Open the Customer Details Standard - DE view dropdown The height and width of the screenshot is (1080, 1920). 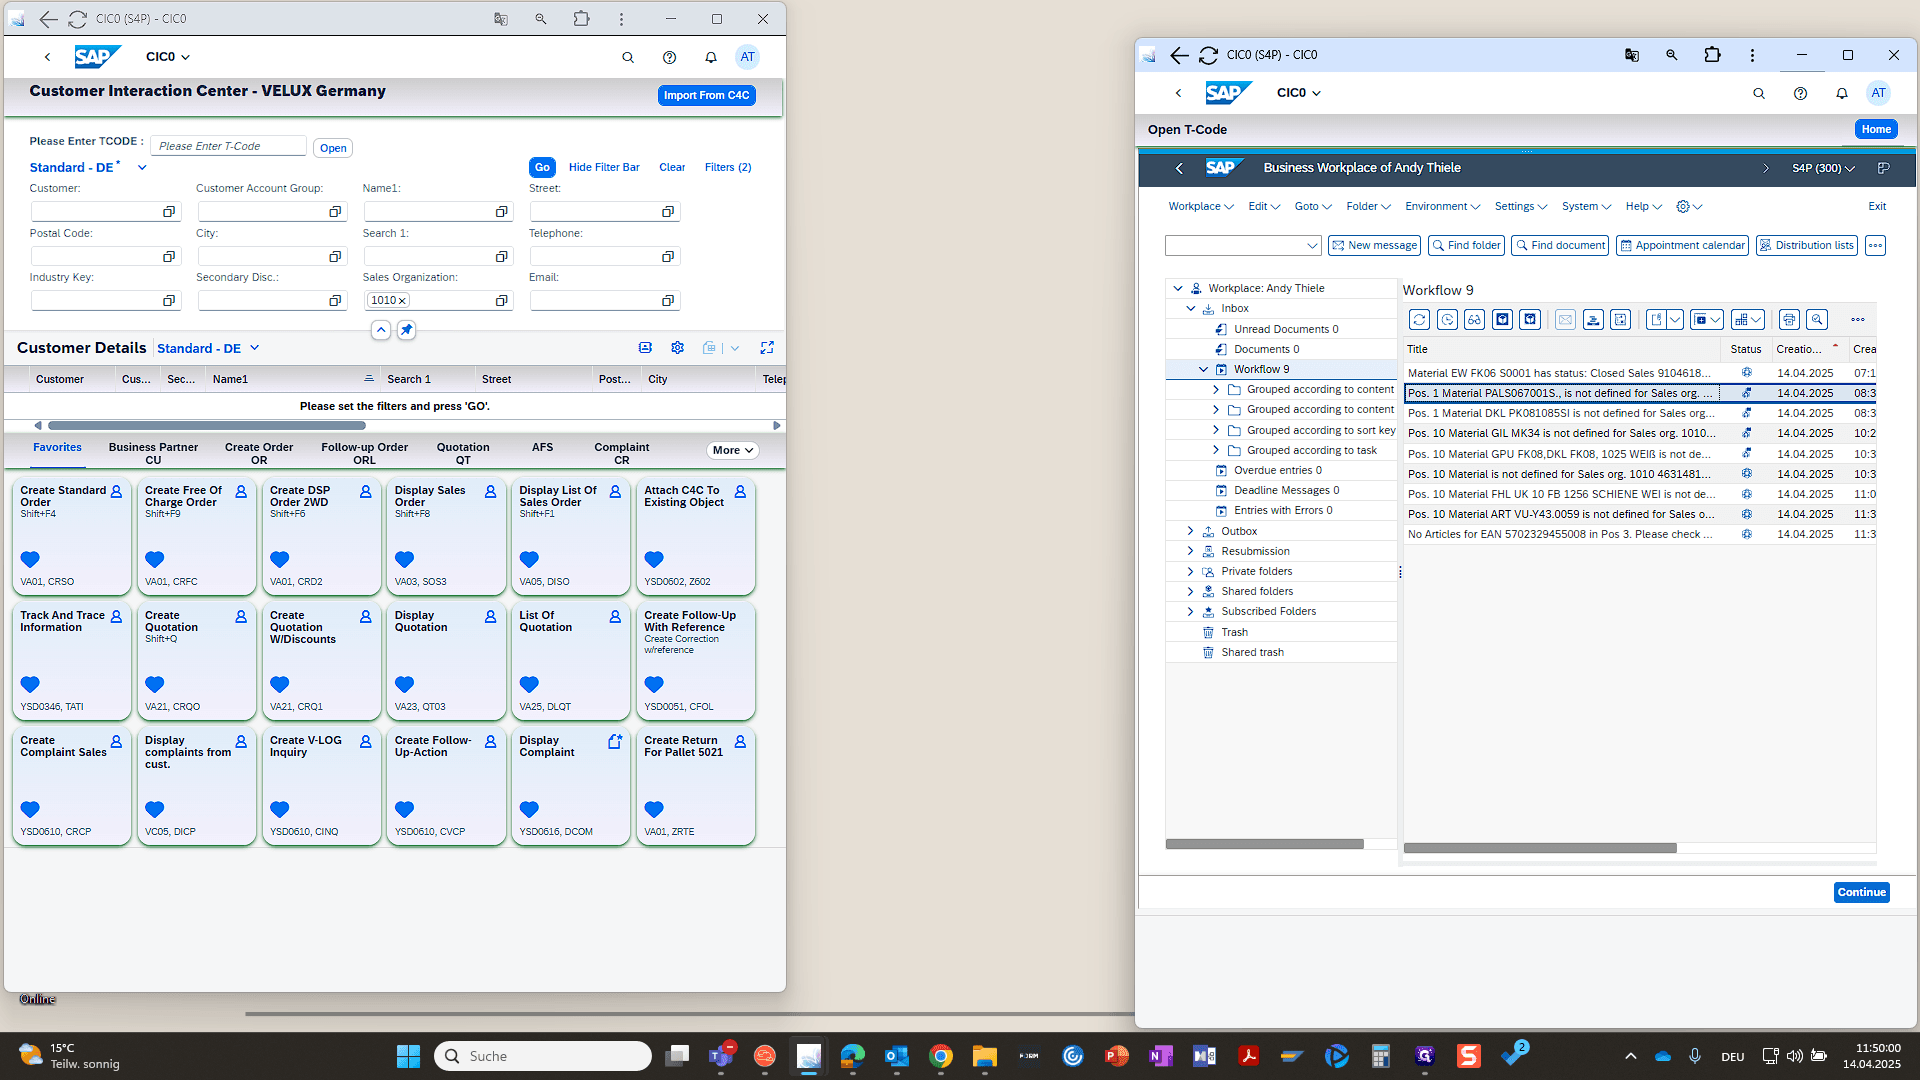coord(255,348)
